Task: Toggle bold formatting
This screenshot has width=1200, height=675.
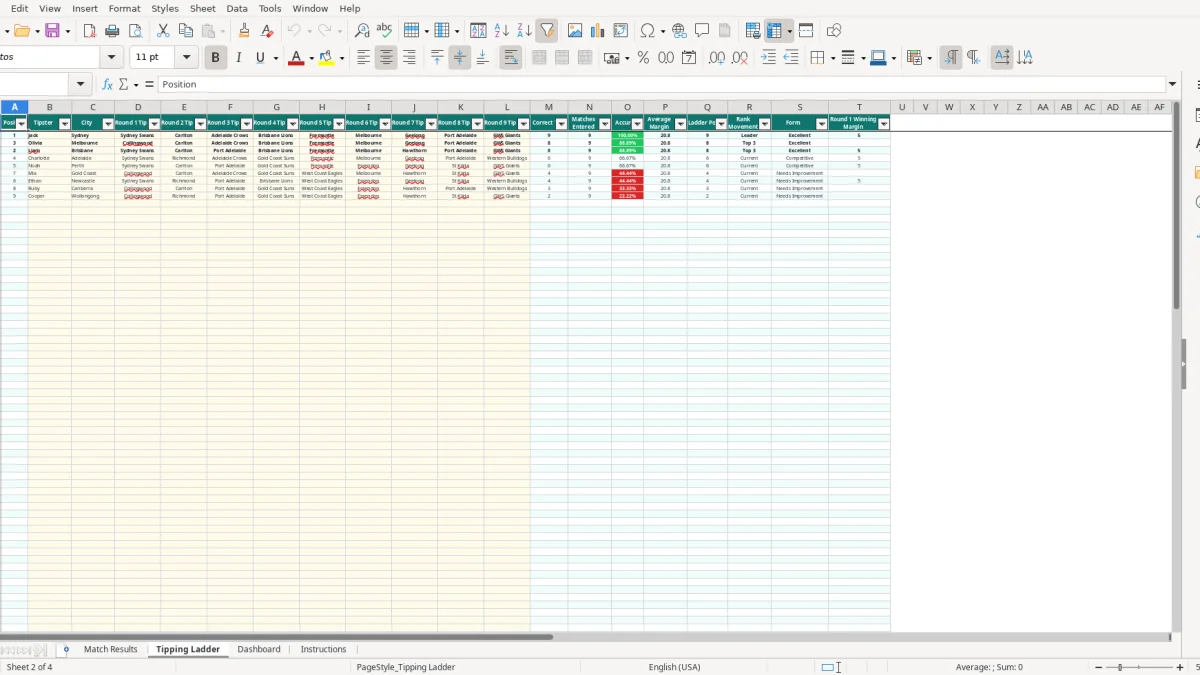Action: [215, 58]
